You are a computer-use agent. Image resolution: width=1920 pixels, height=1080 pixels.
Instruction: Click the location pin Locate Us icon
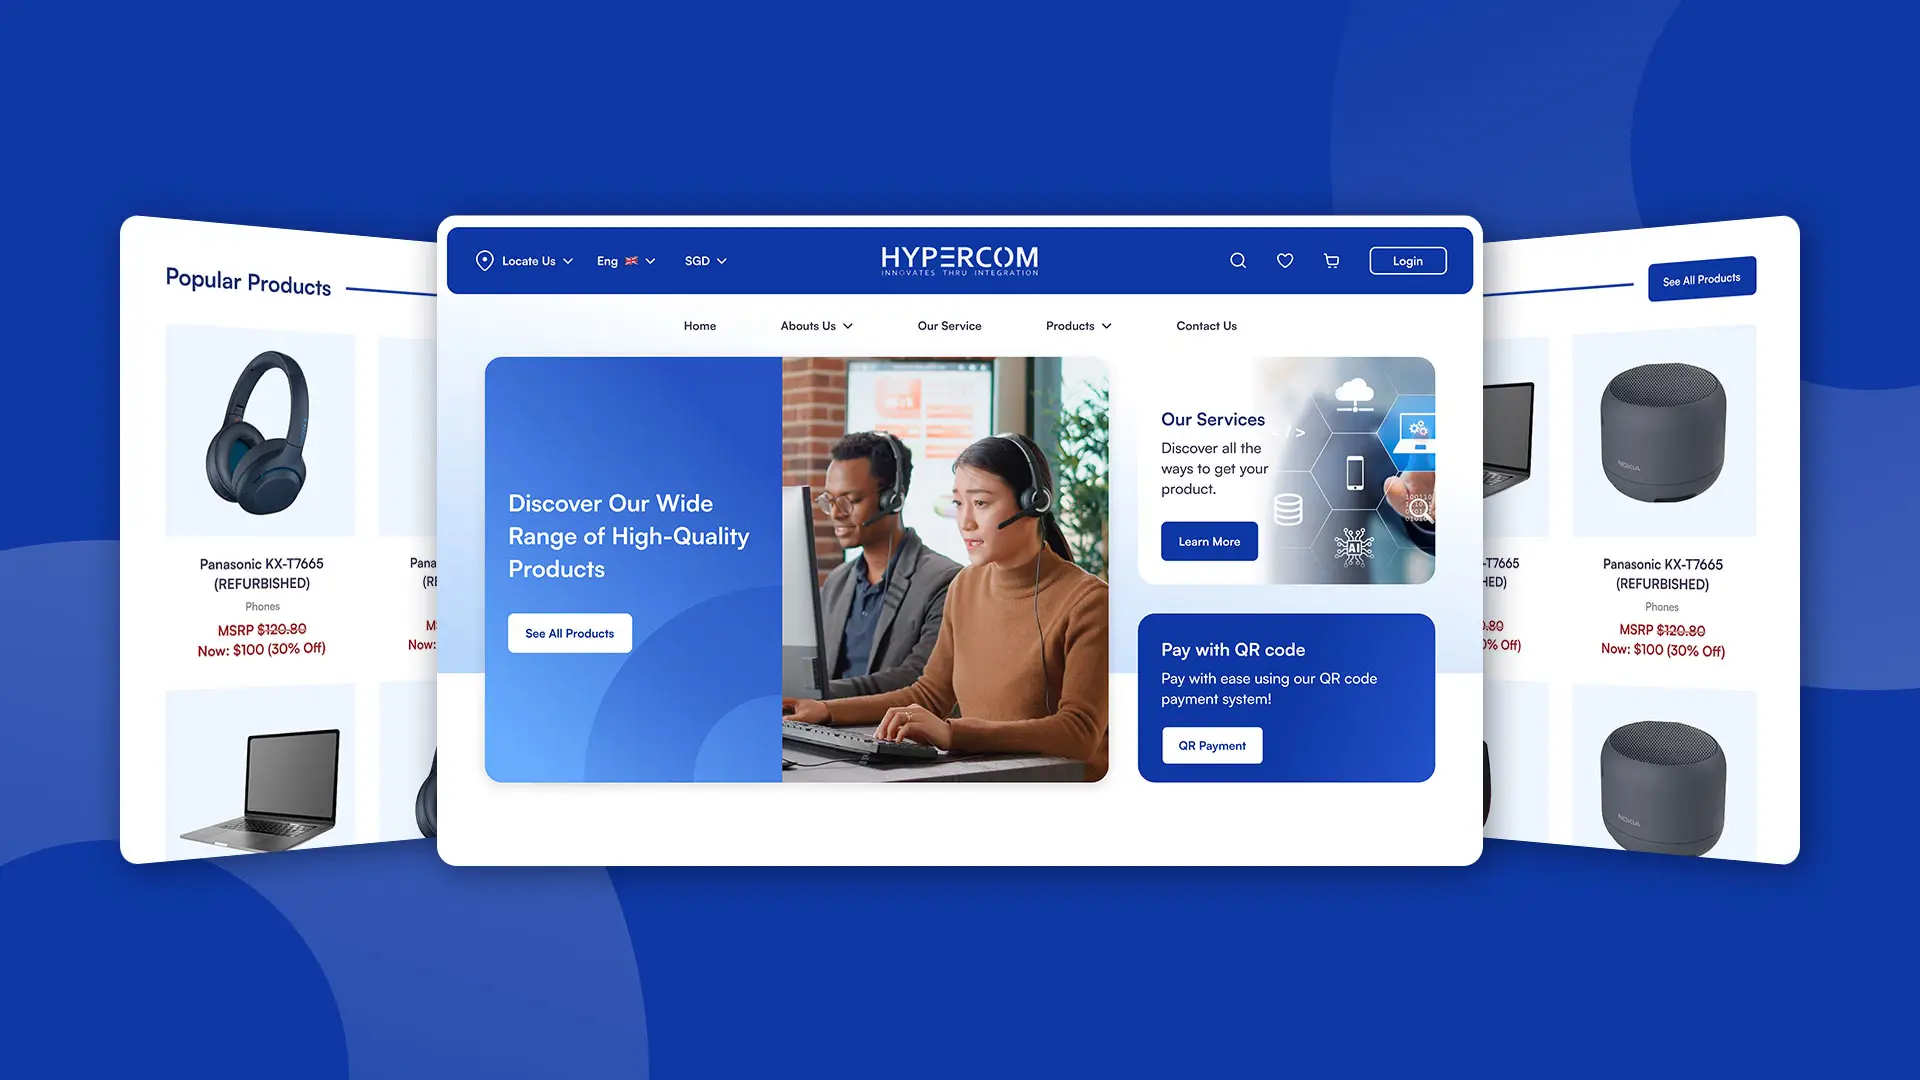(x=483, y=260)
